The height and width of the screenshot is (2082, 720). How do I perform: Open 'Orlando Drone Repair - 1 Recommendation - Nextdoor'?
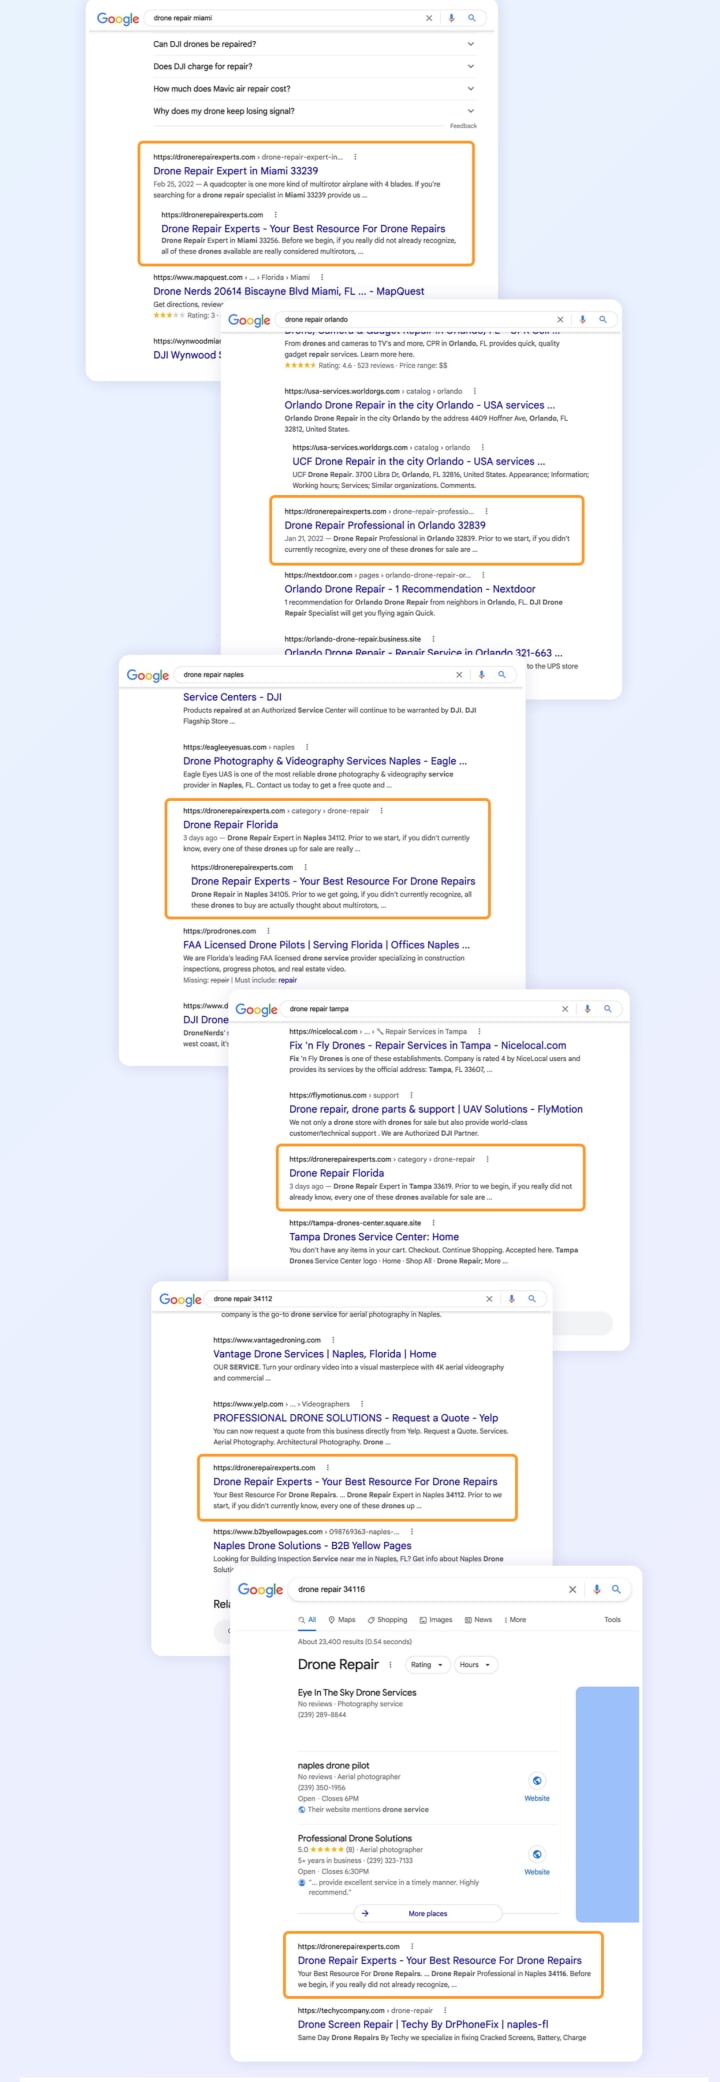click(x=410, y=589)
